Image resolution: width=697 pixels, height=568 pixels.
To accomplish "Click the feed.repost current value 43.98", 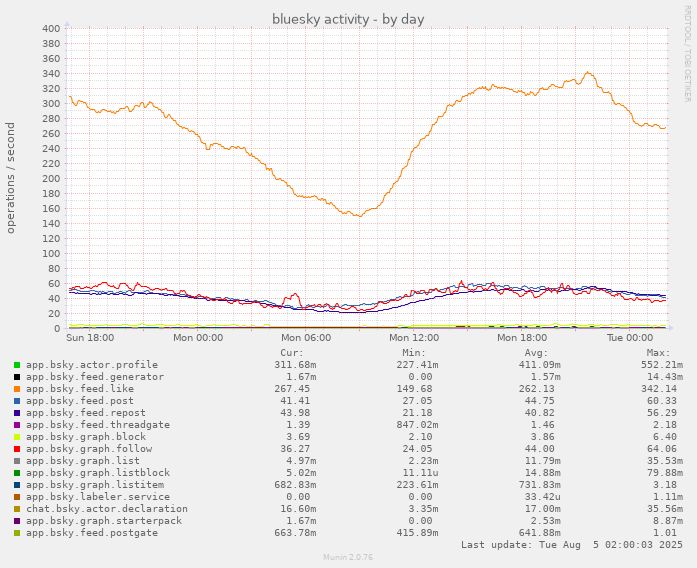I will coord(295,413).
